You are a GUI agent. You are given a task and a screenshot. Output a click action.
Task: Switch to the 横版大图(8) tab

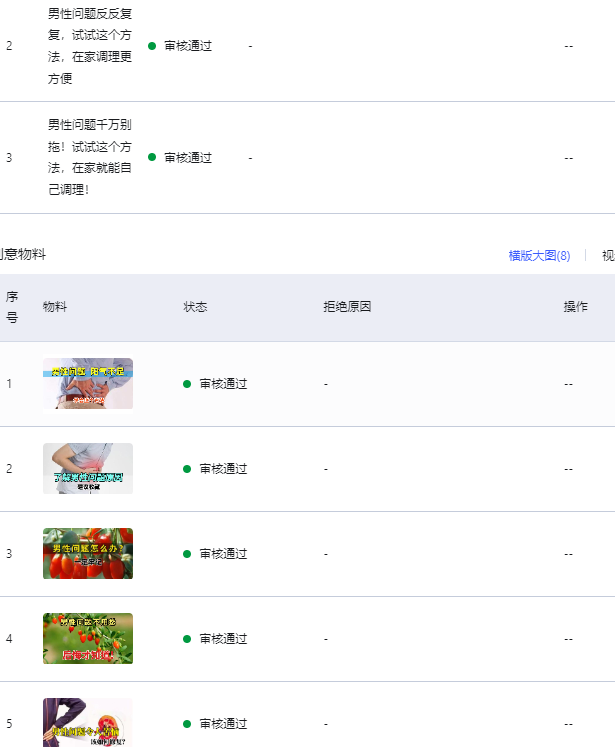[539, 256]
